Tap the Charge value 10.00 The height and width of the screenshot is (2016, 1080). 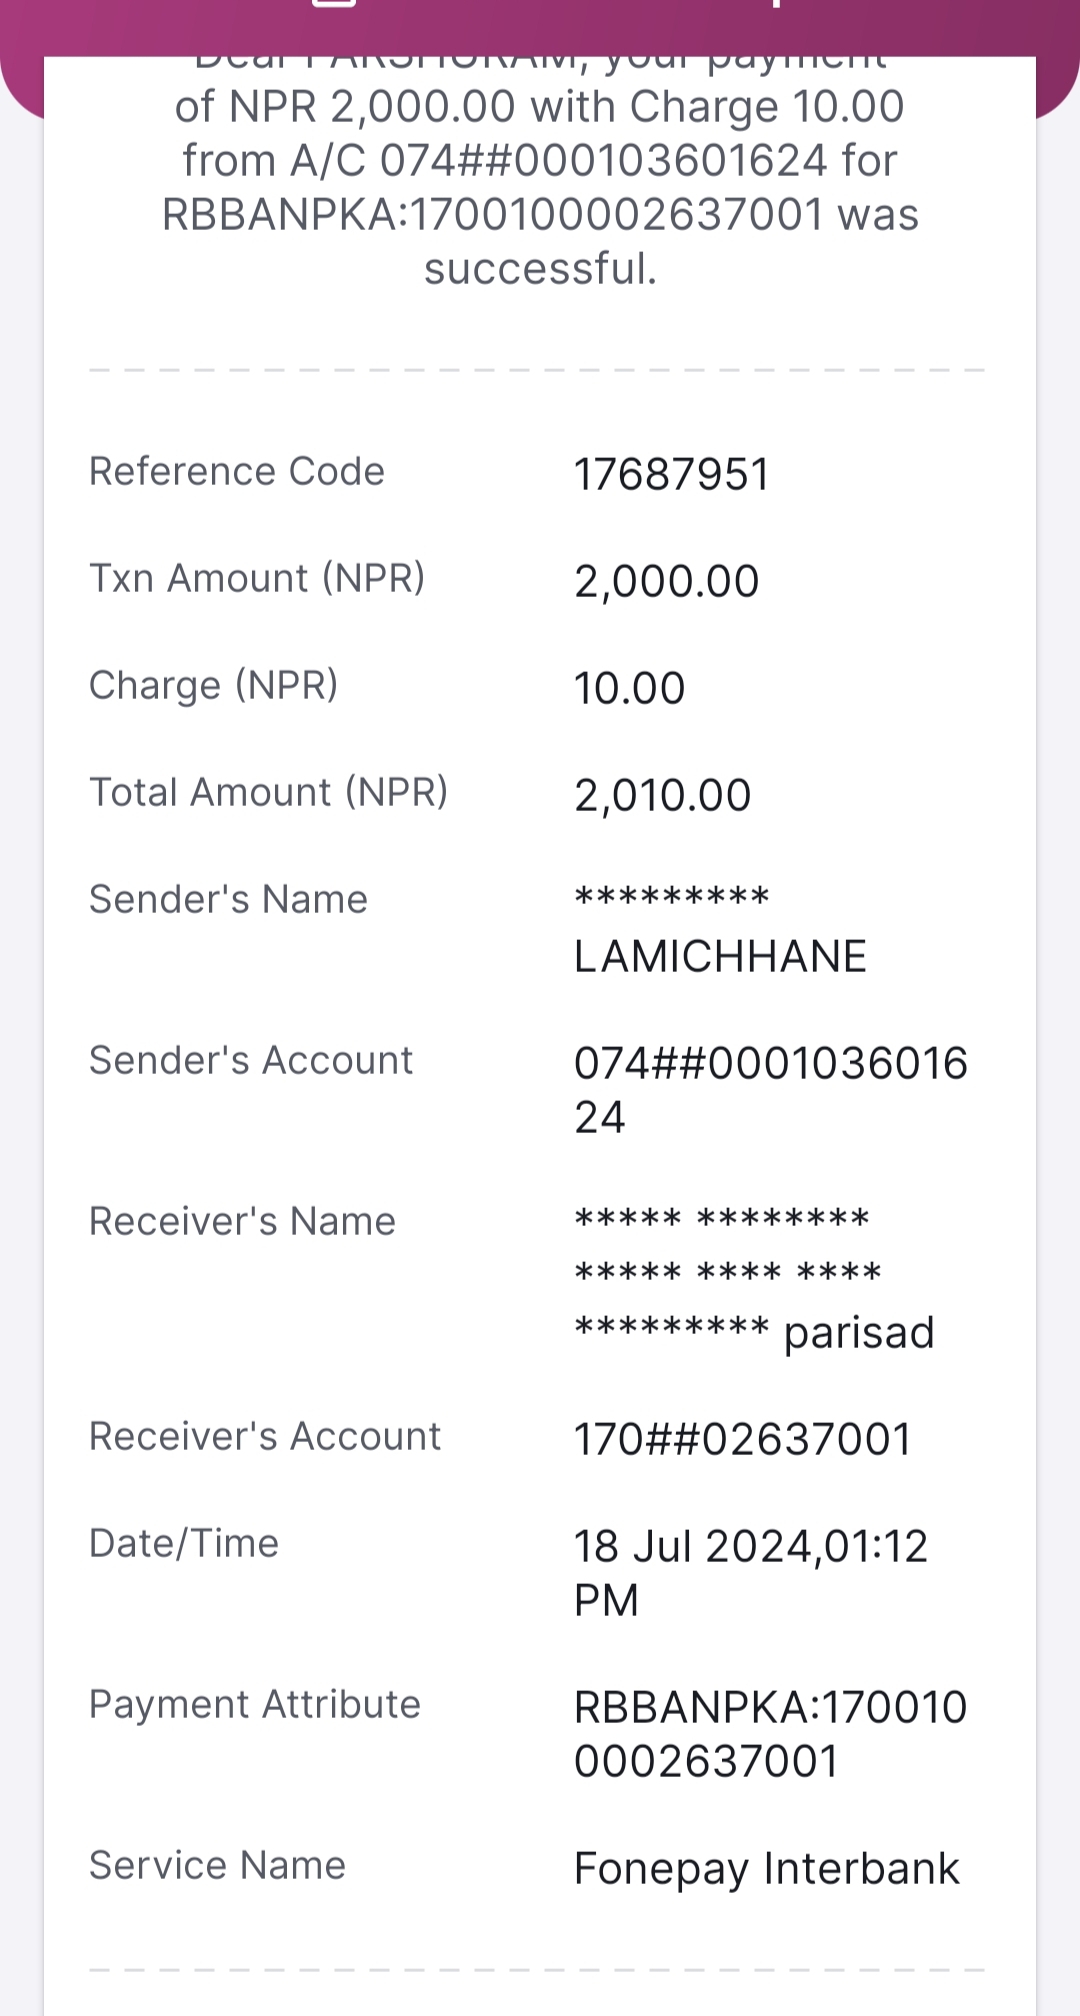click(x=629, y=688)
